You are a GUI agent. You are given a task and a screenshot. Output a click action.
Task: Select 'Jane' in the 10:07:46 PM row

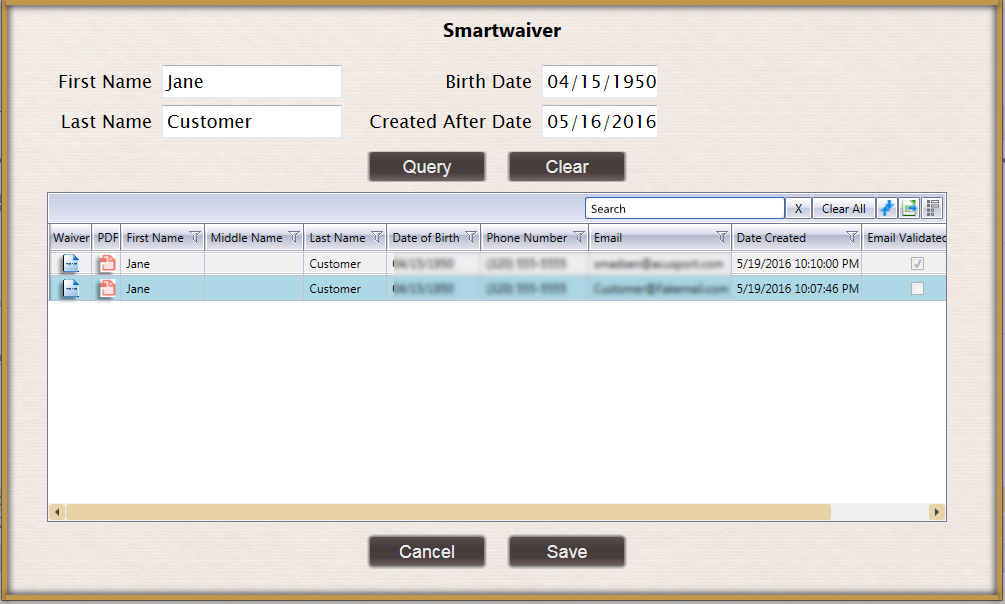click(x=163, y=289)
